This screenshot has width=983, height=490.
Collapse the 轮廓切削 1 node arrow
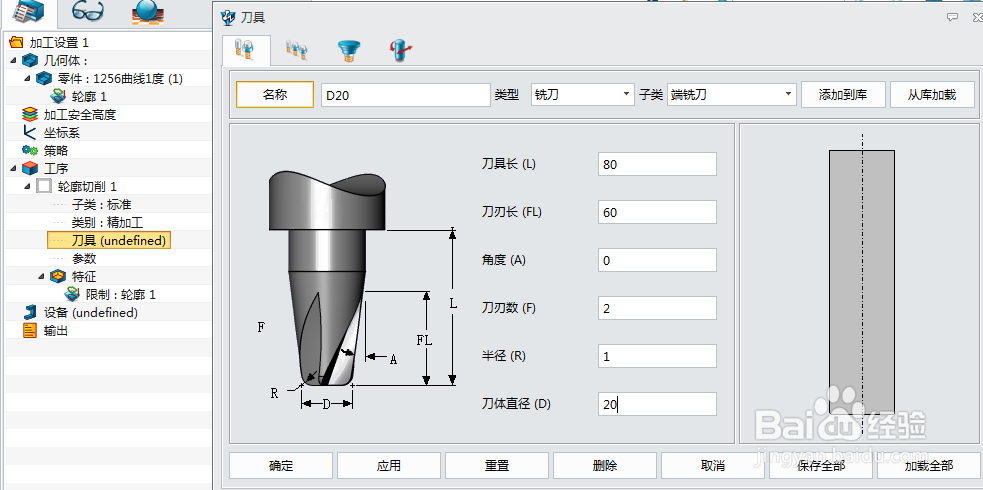[x=28, y=187]
